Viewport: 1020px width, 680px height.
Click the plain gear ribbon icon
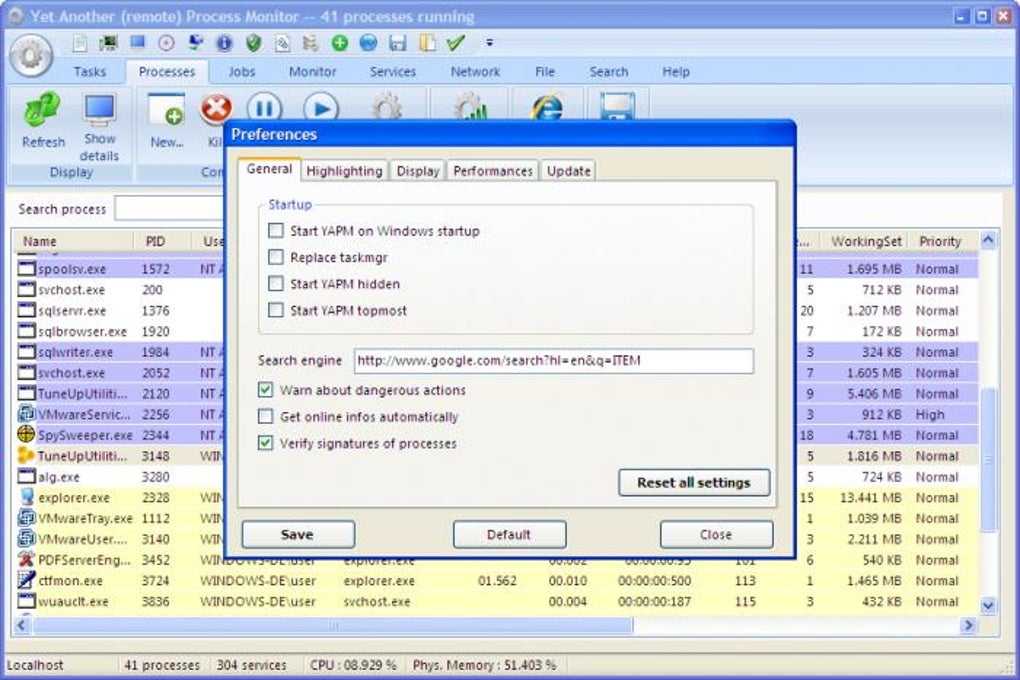pyautogui.click(x=386, y=107)
